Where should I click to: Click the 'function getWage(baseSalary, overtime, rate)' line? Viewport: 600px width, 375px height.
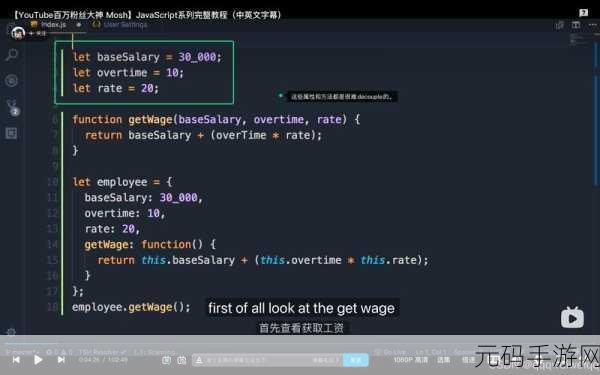click(216, 120)
